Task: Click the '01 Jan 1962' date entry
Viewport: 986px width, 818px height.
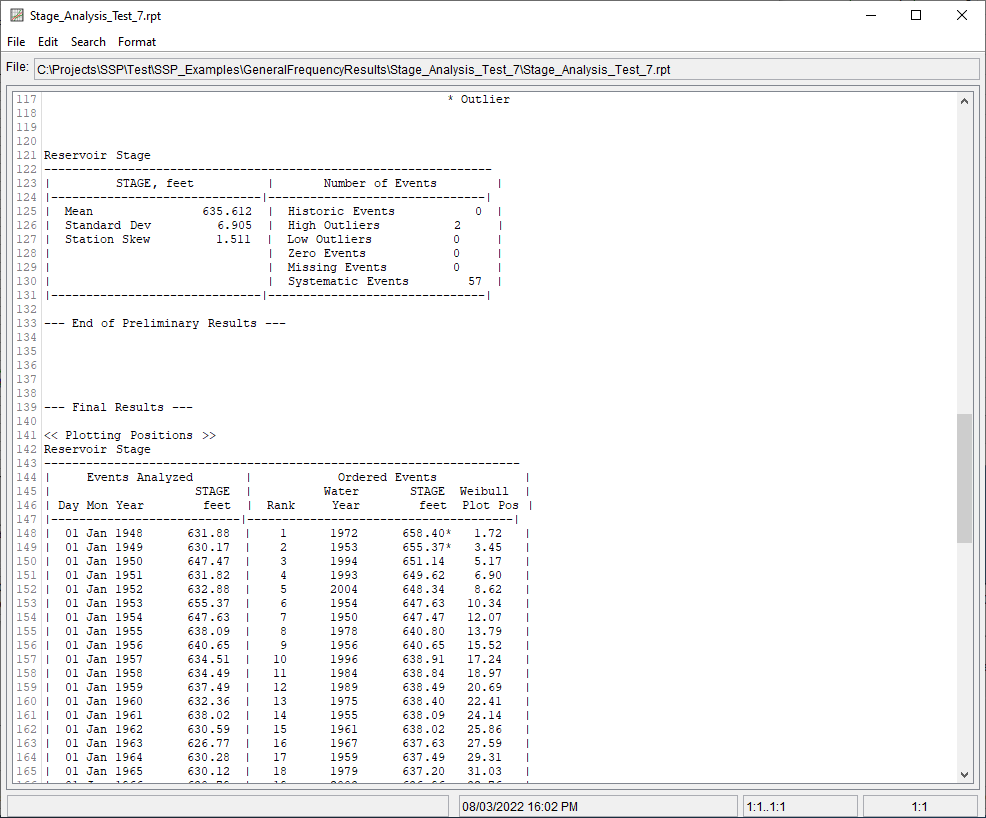Action: tap(104, 729)
